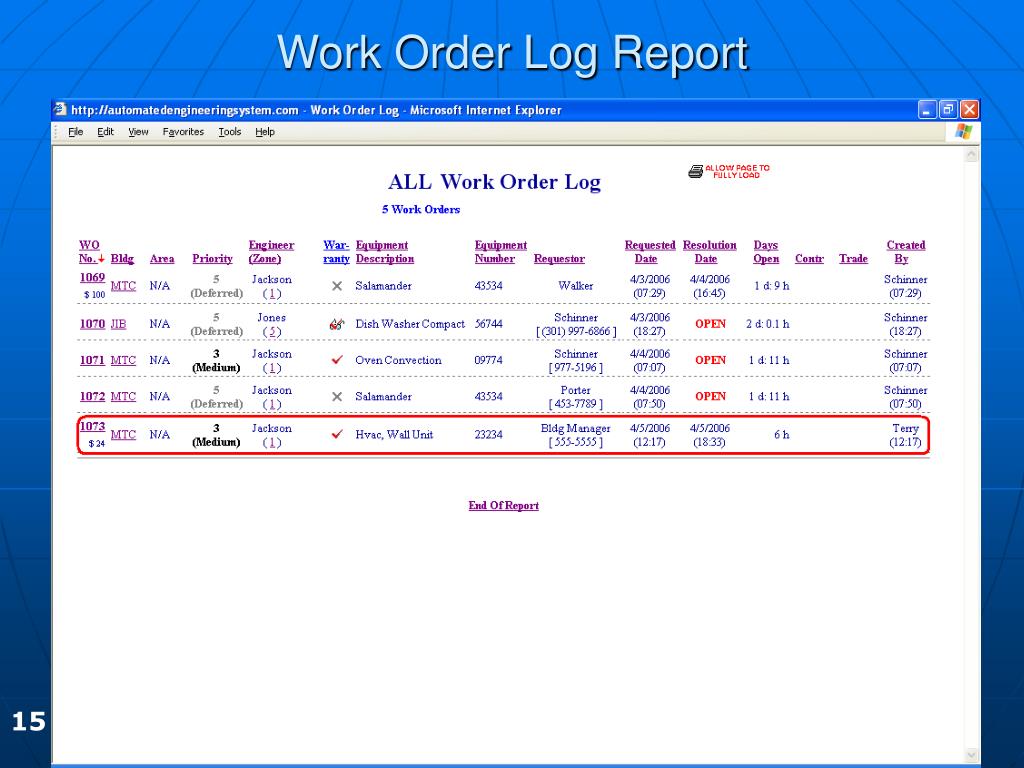Sort by Trade column header

pos(853,259)
